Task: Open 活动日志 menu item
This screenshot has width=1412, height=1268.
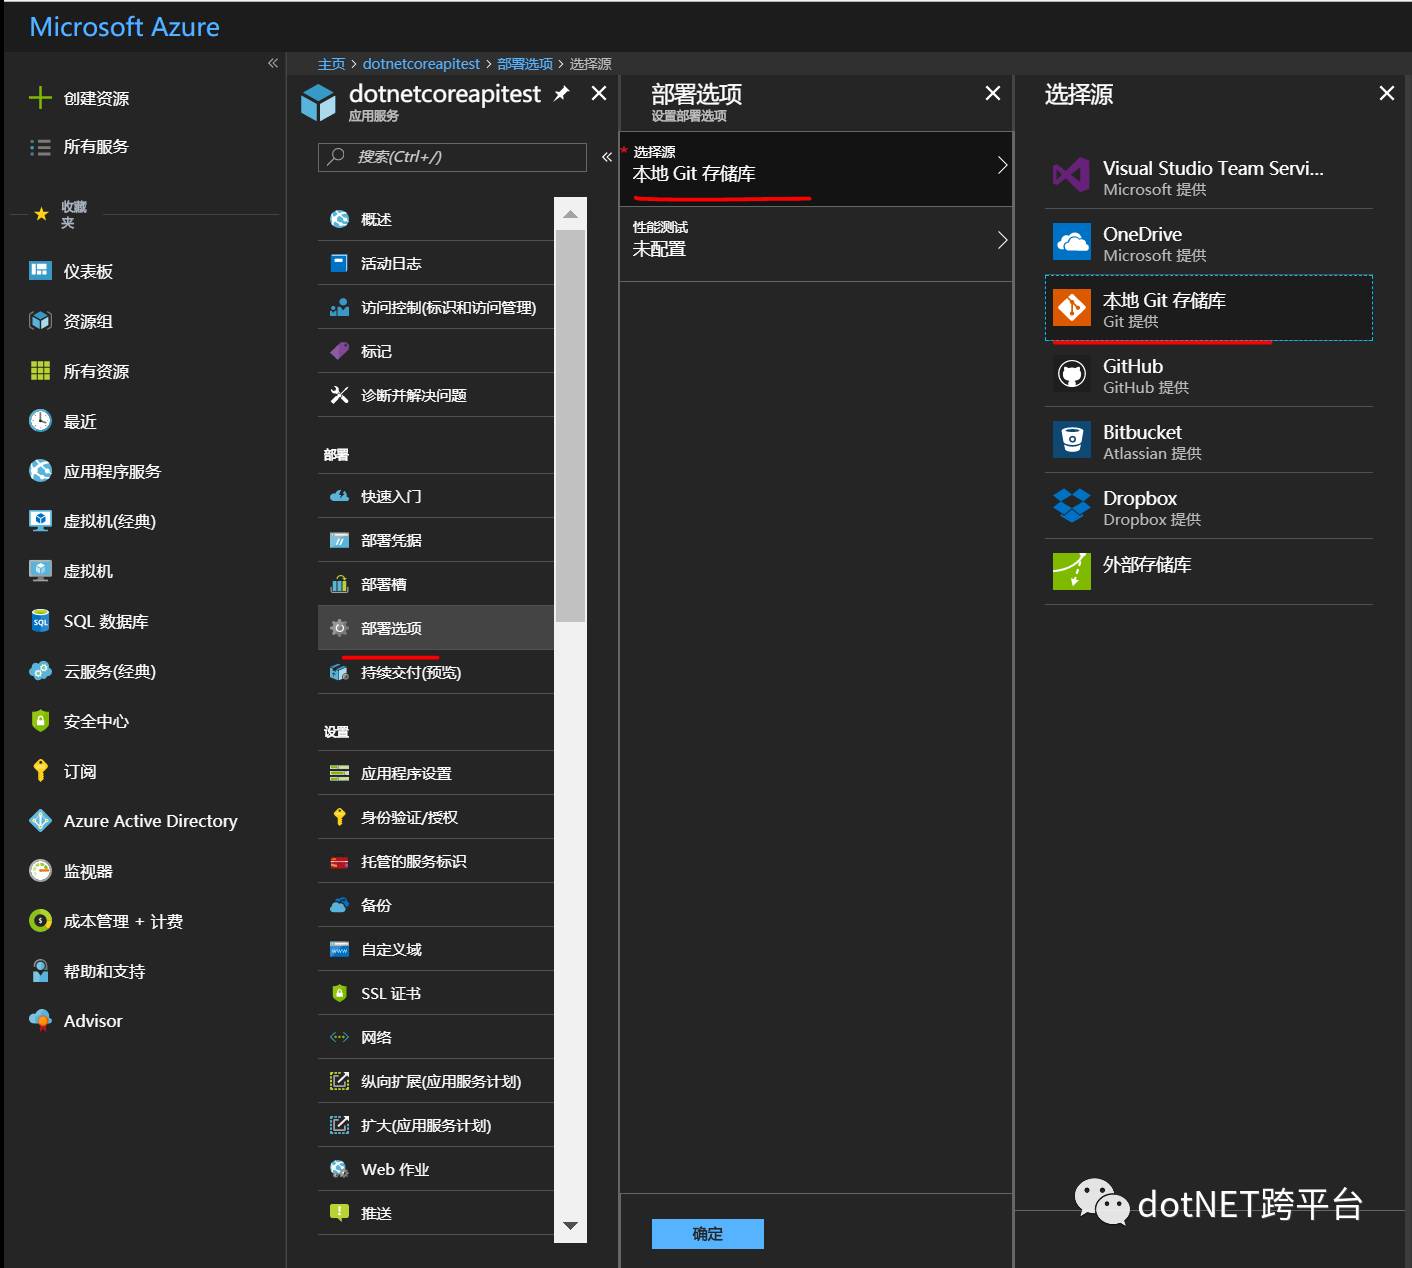Action: click(x=436, y=263)
